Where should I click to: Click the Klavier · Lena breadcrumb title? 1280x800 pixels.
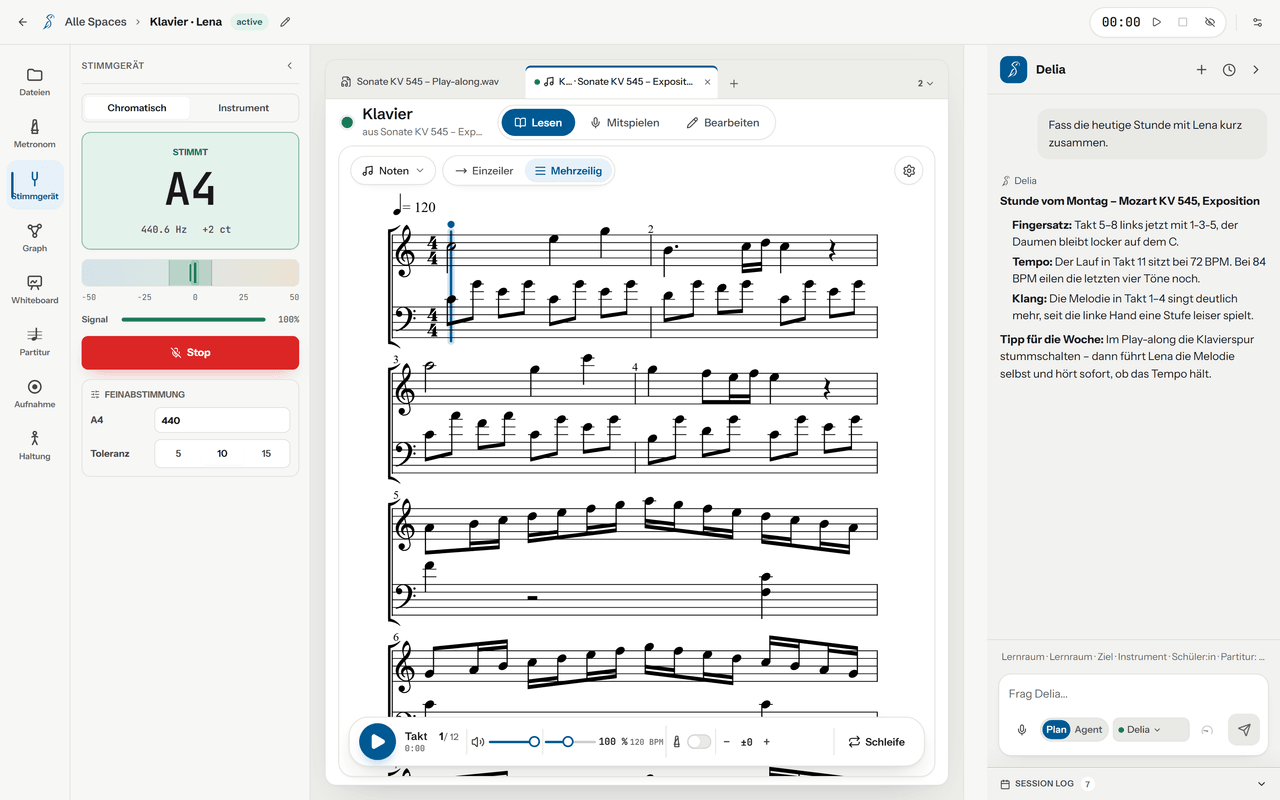coord(186,22)
